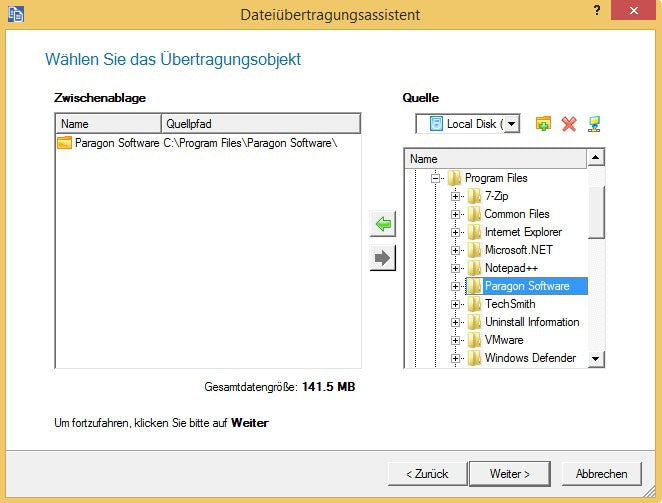Select the highlighted Paragon Software tree item

tap(527, 286)
